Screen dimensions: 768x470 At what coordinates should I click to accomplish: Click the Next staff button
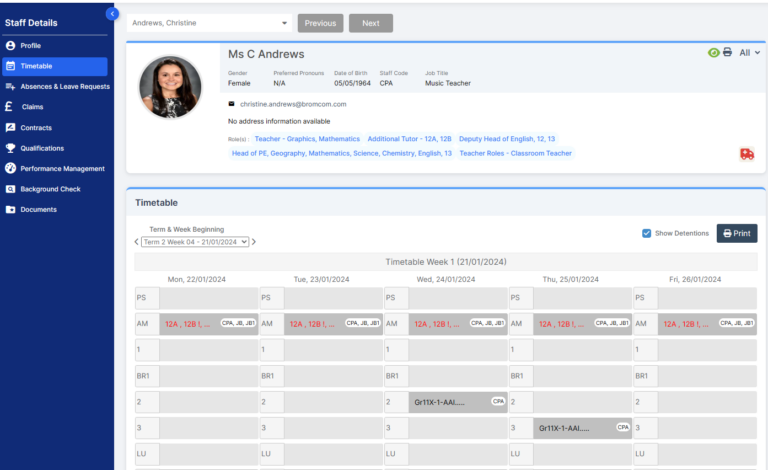[x=371, y=23]
